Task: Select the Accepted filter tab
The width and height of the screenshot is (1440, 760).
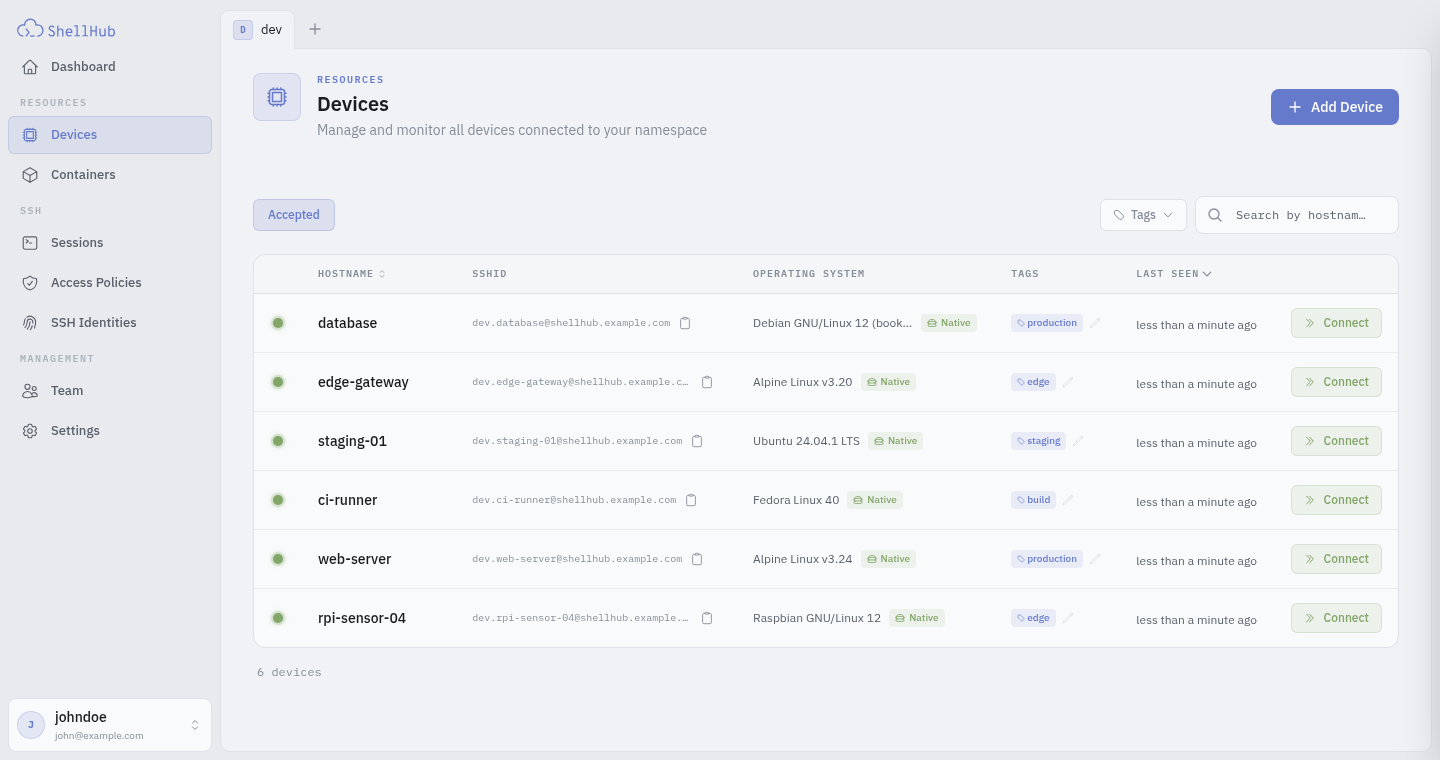Action: pos(294,215)
